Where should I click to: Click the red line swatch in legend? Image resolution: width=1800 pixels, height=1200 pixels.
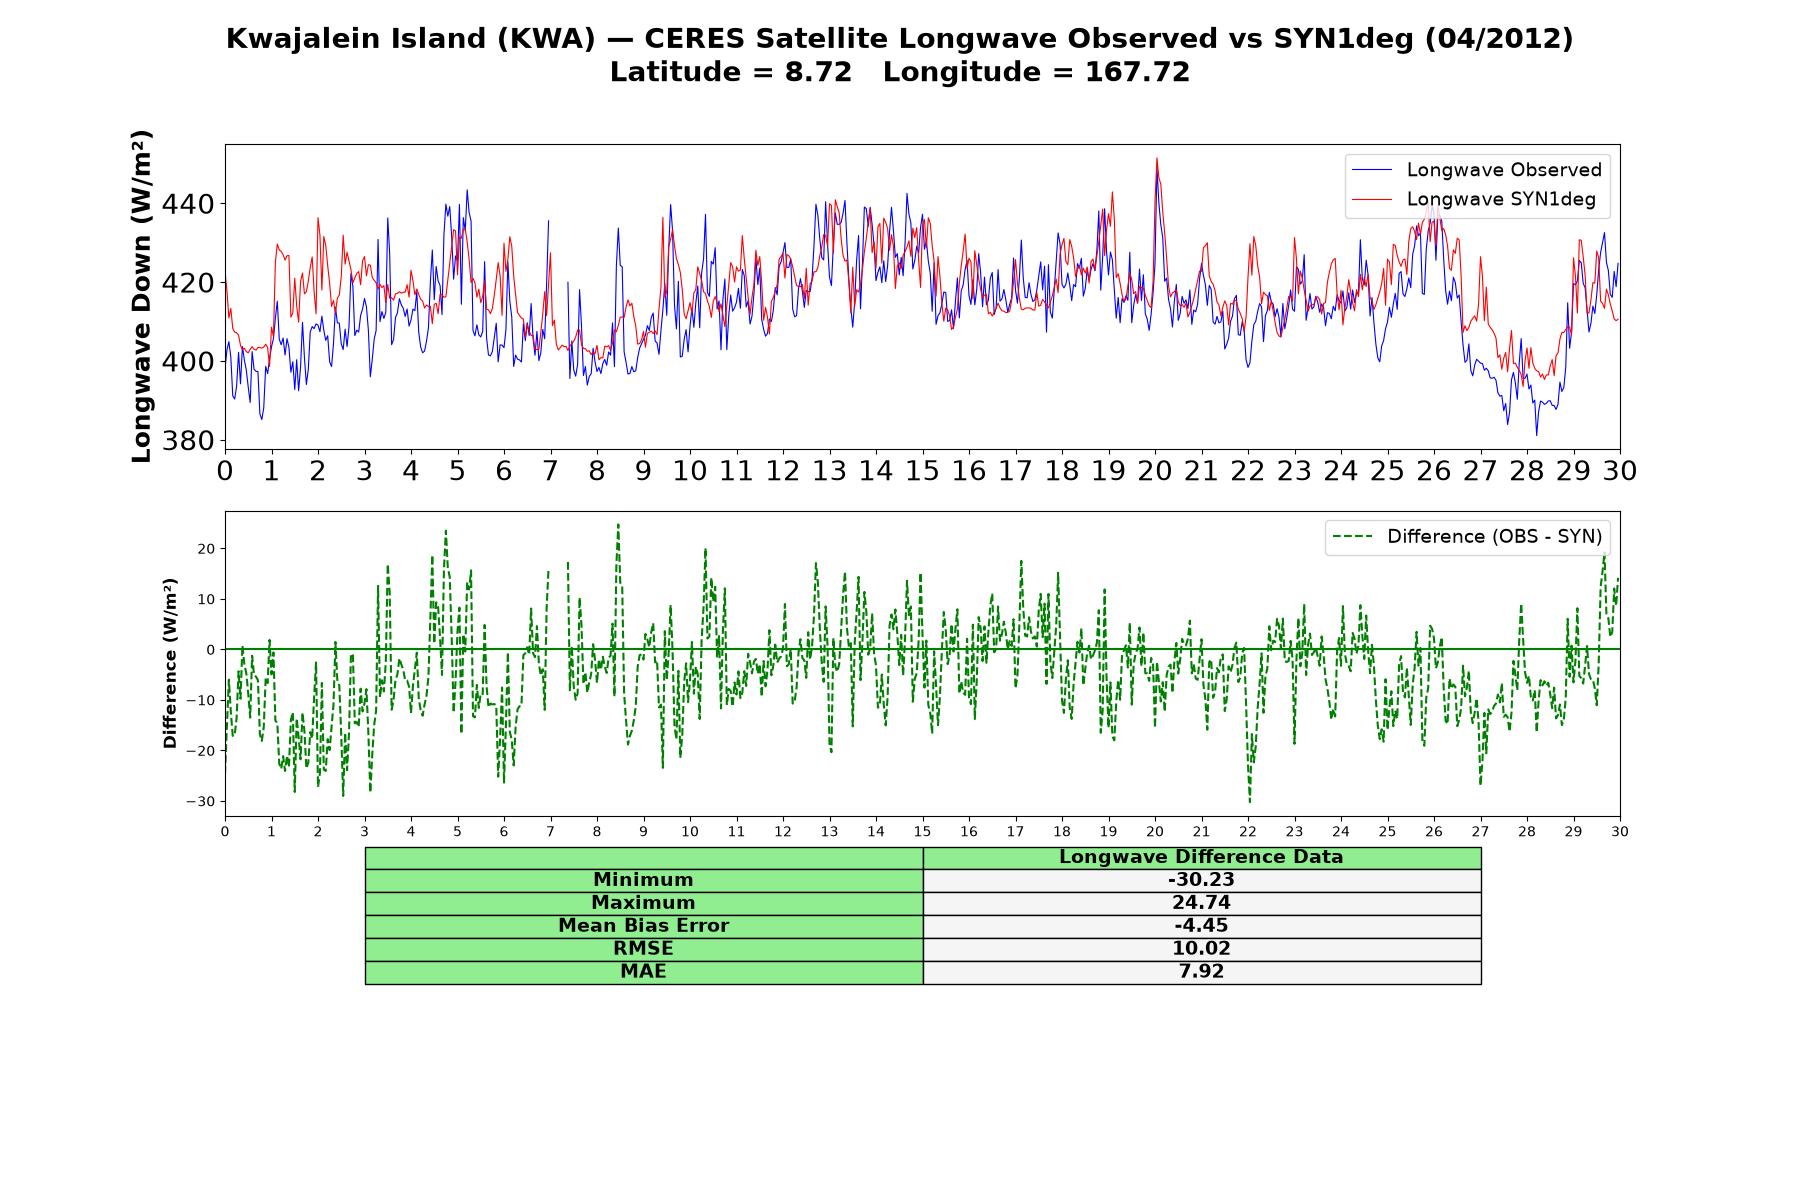coord(1371,199)
